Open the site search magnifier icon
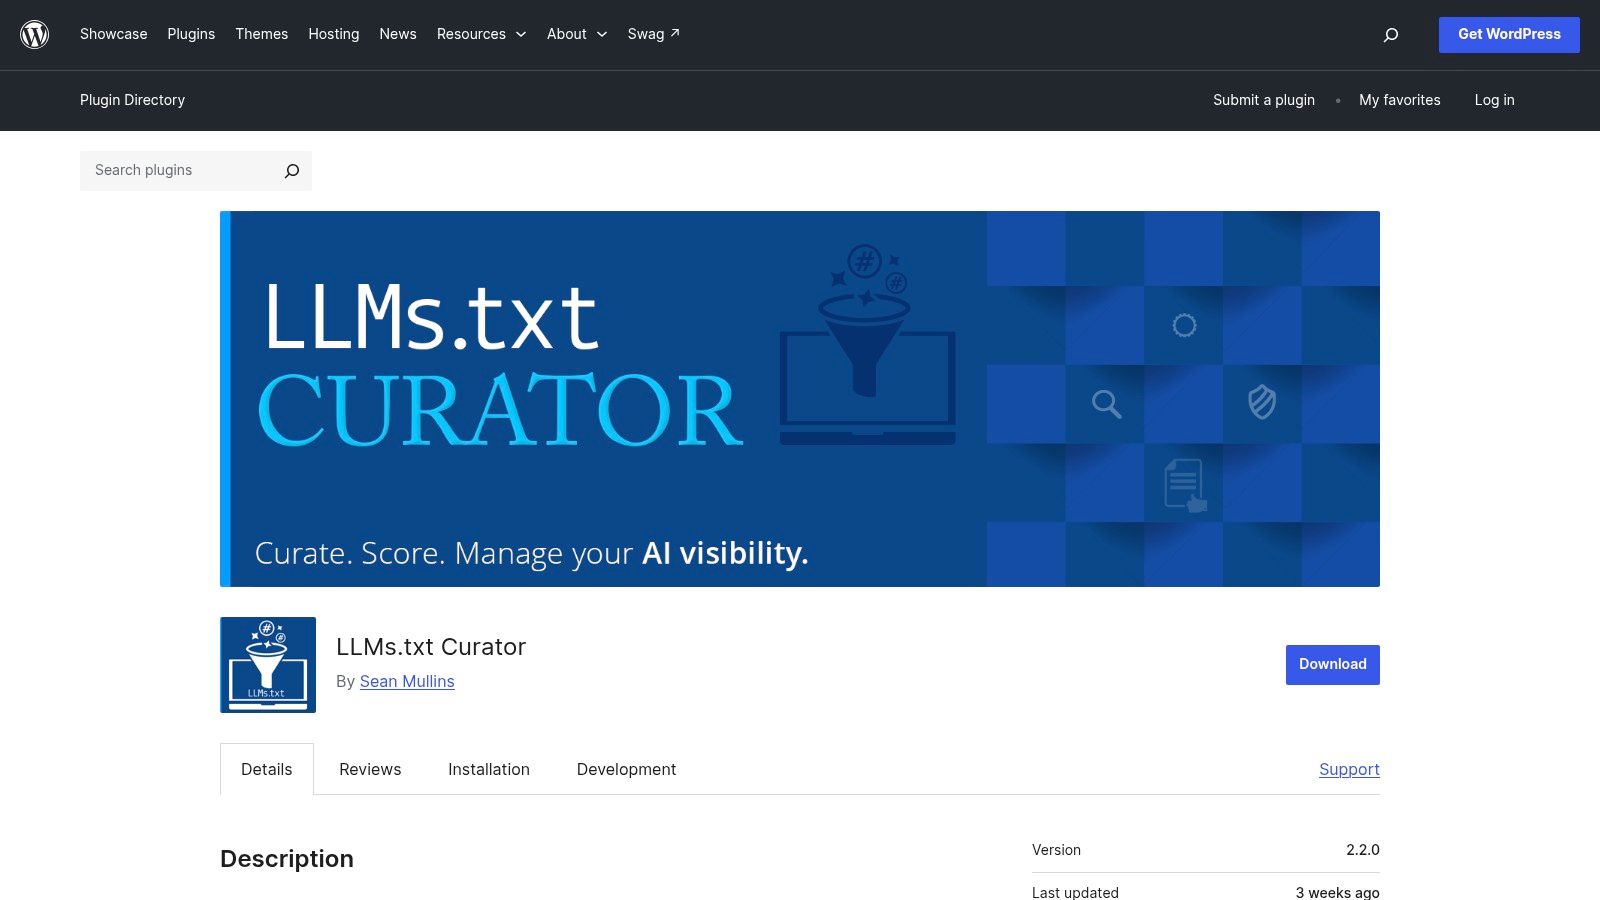Screen dimensions: 1600x900 (1390, 35)
